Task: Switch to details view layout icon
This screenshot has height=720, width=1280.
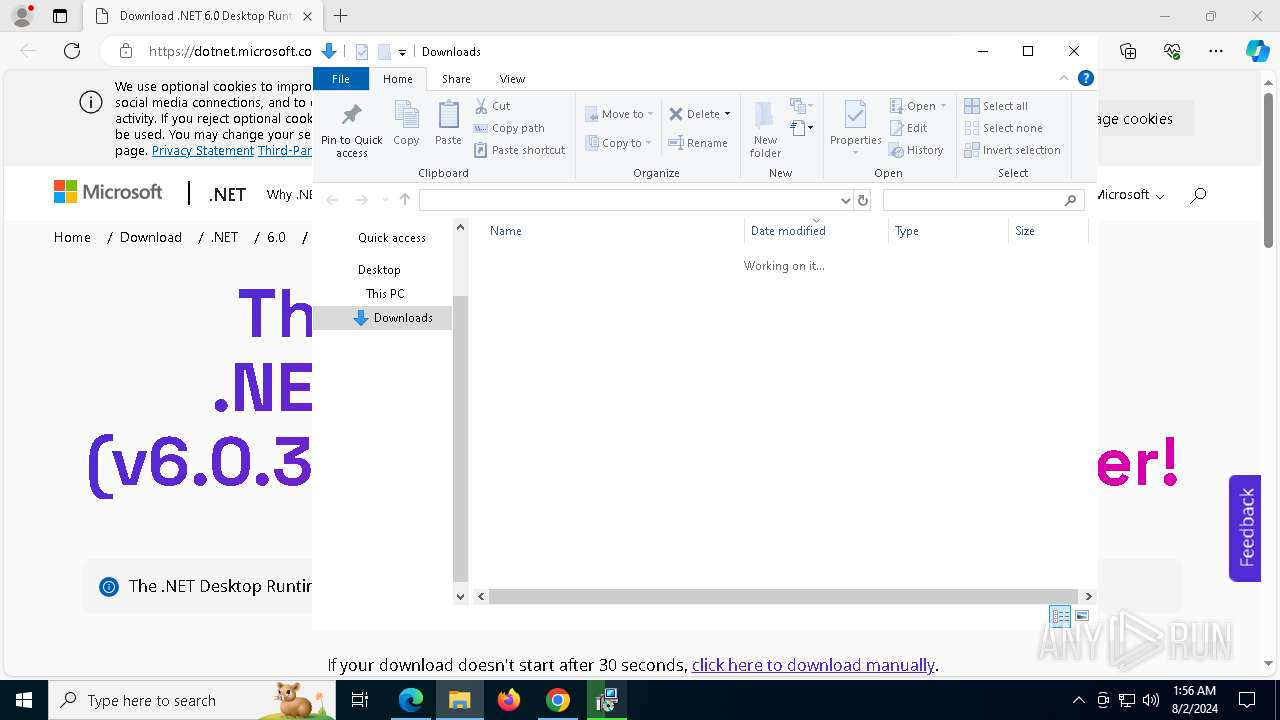Action: coord(1060,616)
